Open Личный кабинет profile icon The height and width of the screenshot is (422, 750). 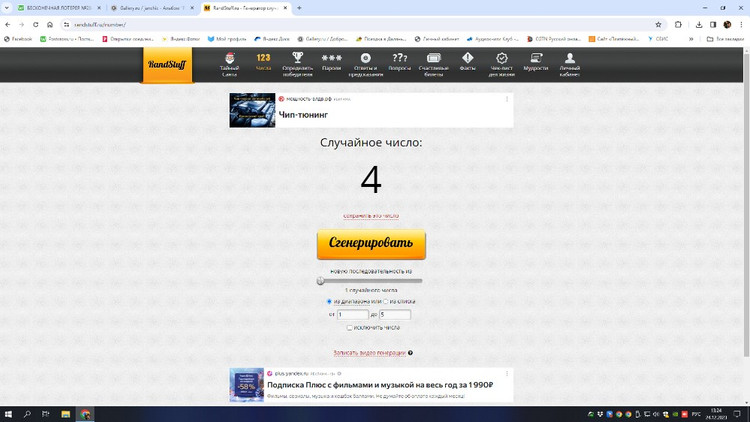tap(570, 59)
